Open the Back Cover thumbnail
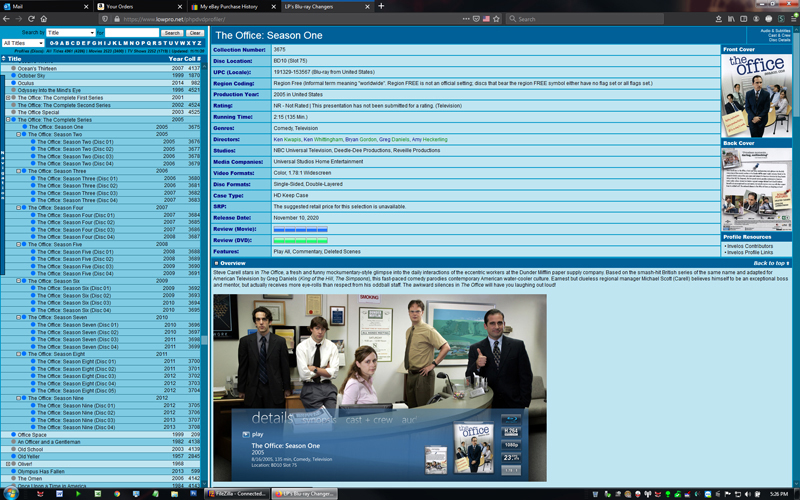The width and height of the screenshot is (800, 500). coord(756,190)
